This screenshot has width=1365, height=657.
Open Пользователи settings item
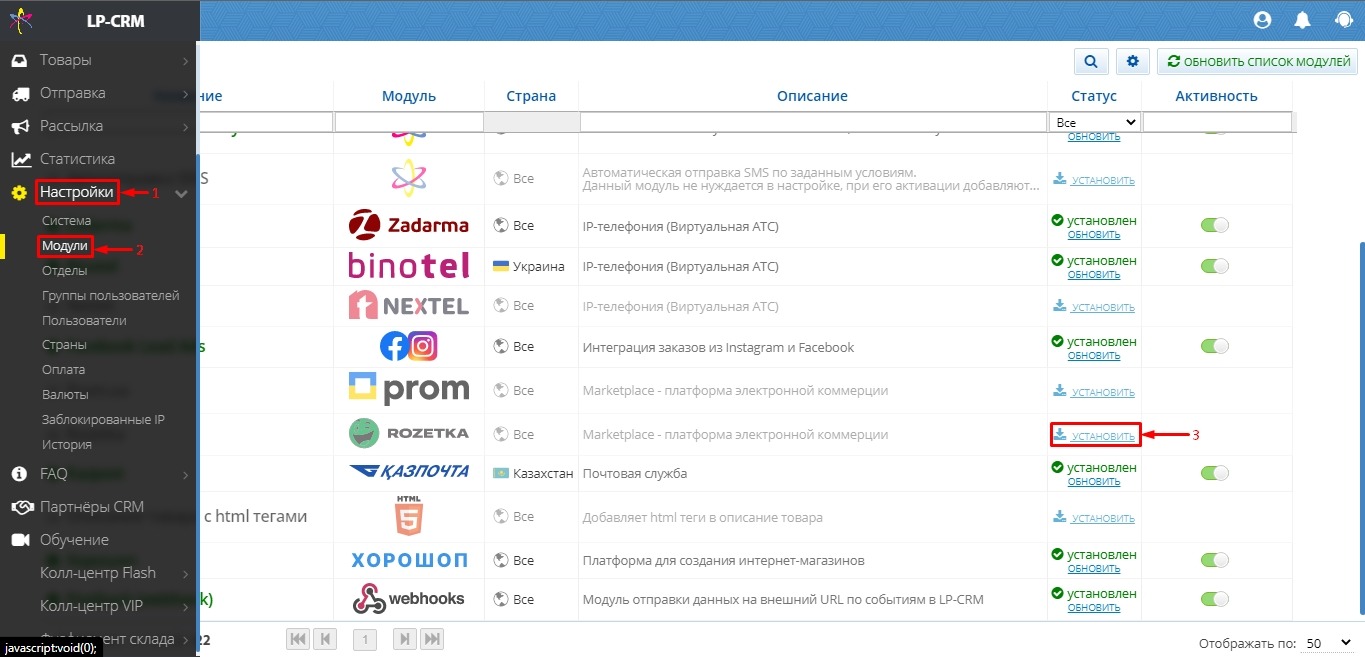click(x=84, y=321)
